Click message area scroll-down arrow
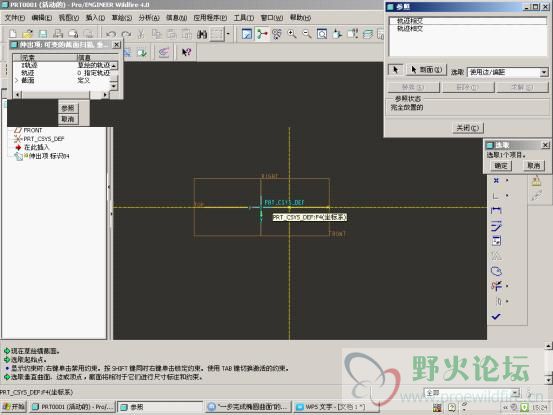Image resolution: width=553 pixels, height=415 pixels. (x=548, y=380)
